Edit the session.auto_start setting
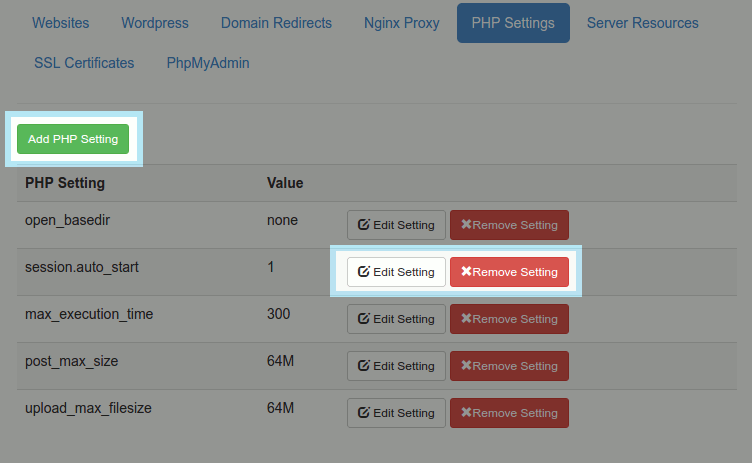 point(396,272)
